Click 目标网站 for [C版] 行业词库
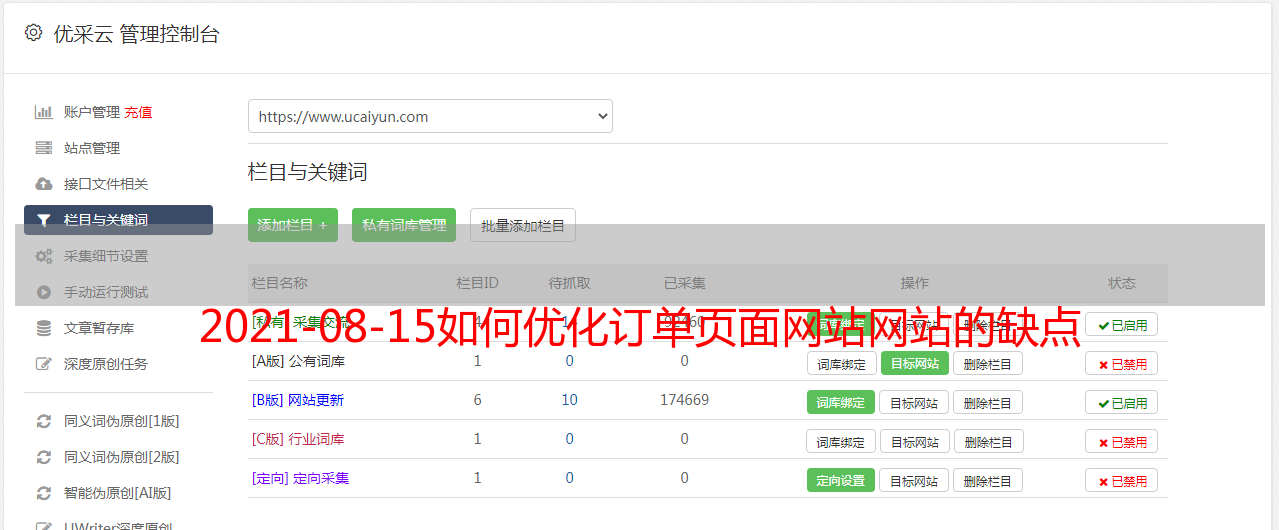The width and height of the screenshot is (1279, 530). [915, 441]
